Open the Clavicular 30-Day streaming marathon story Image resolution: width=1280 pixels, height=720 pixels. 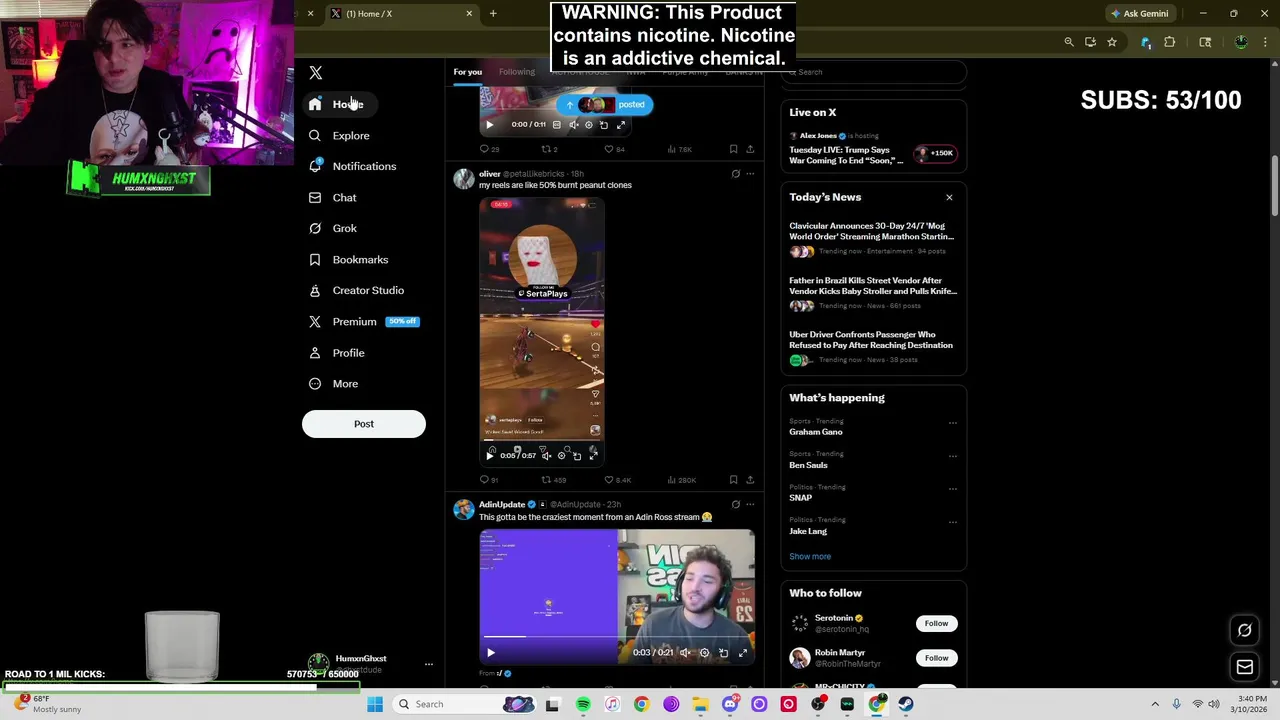click(x=873, y=238)
